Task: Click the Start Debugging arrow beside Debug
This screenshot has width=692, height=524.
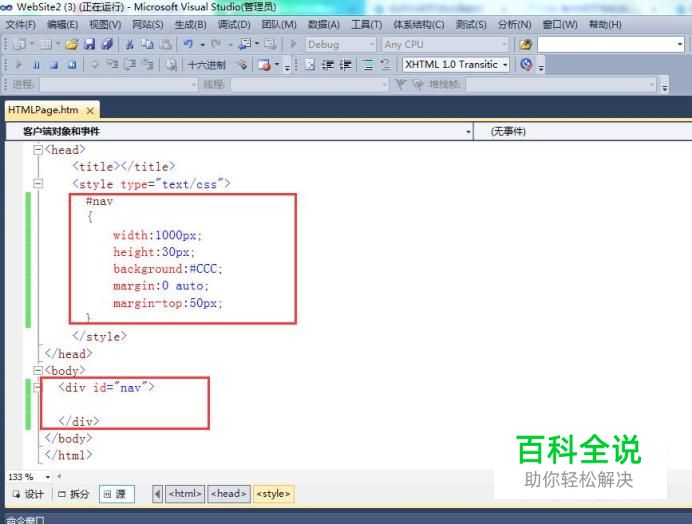Action: tap(293, 44)
